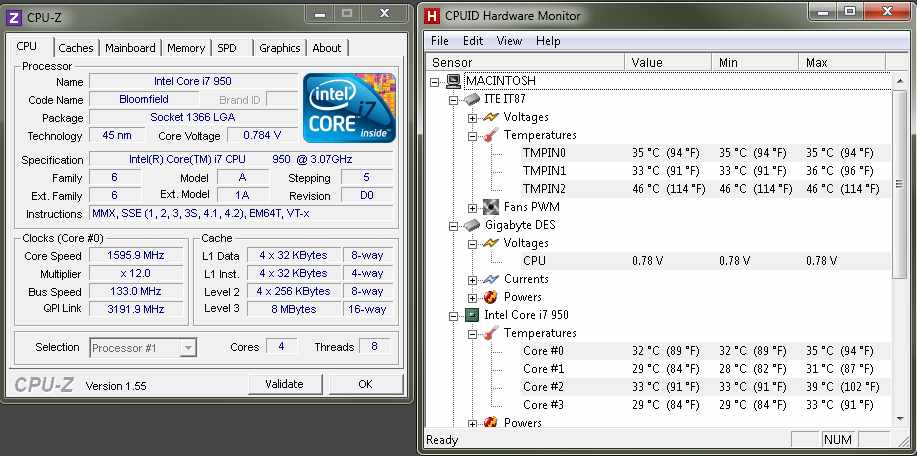
Task: Click the Min column header
Action: tap(755, 62)
